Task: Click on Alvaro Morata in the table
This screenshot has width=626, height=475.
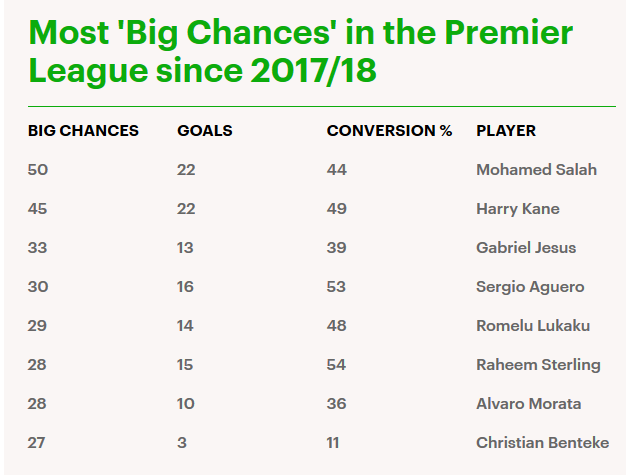Action: click(x=528, y=404)
